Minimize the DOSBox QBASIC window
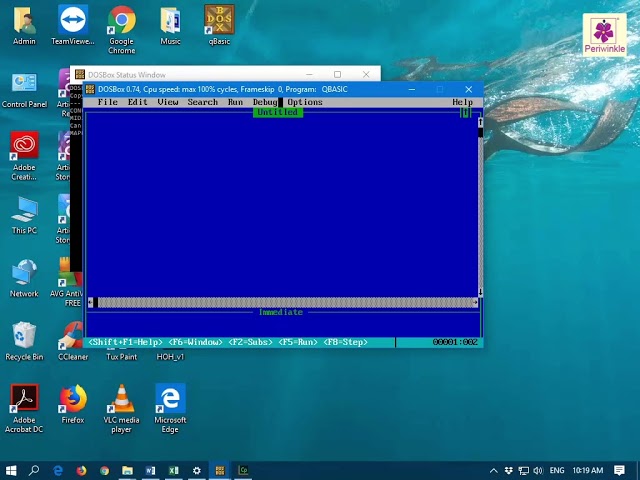Viewport: 640px width, 480px height. (412, 89)
